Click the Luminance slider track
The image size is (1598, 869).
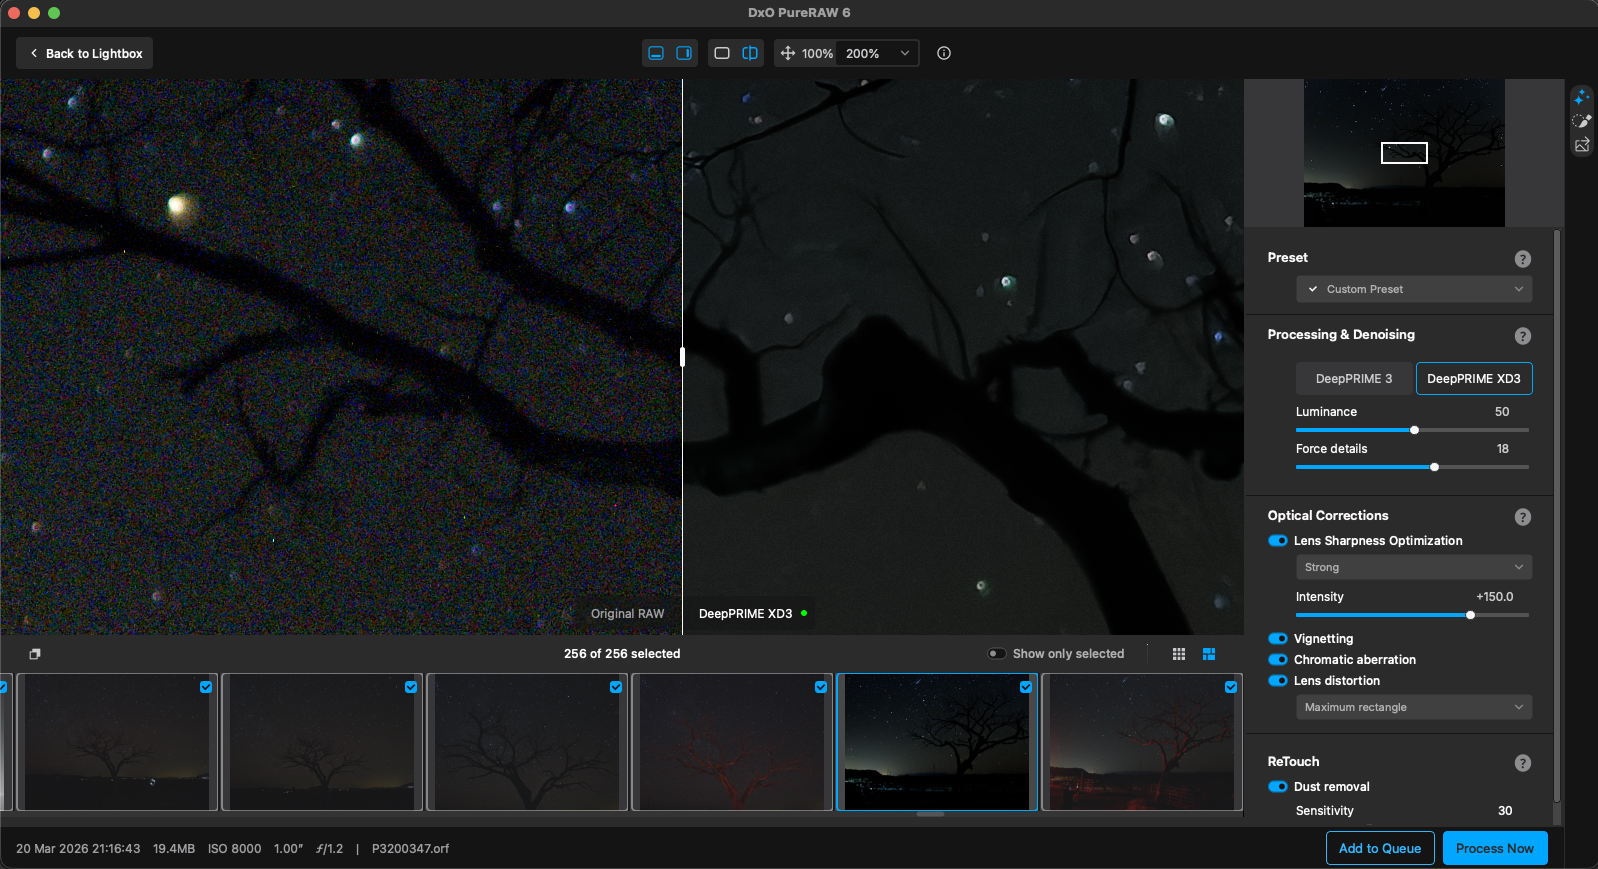tap(1412, 430)
